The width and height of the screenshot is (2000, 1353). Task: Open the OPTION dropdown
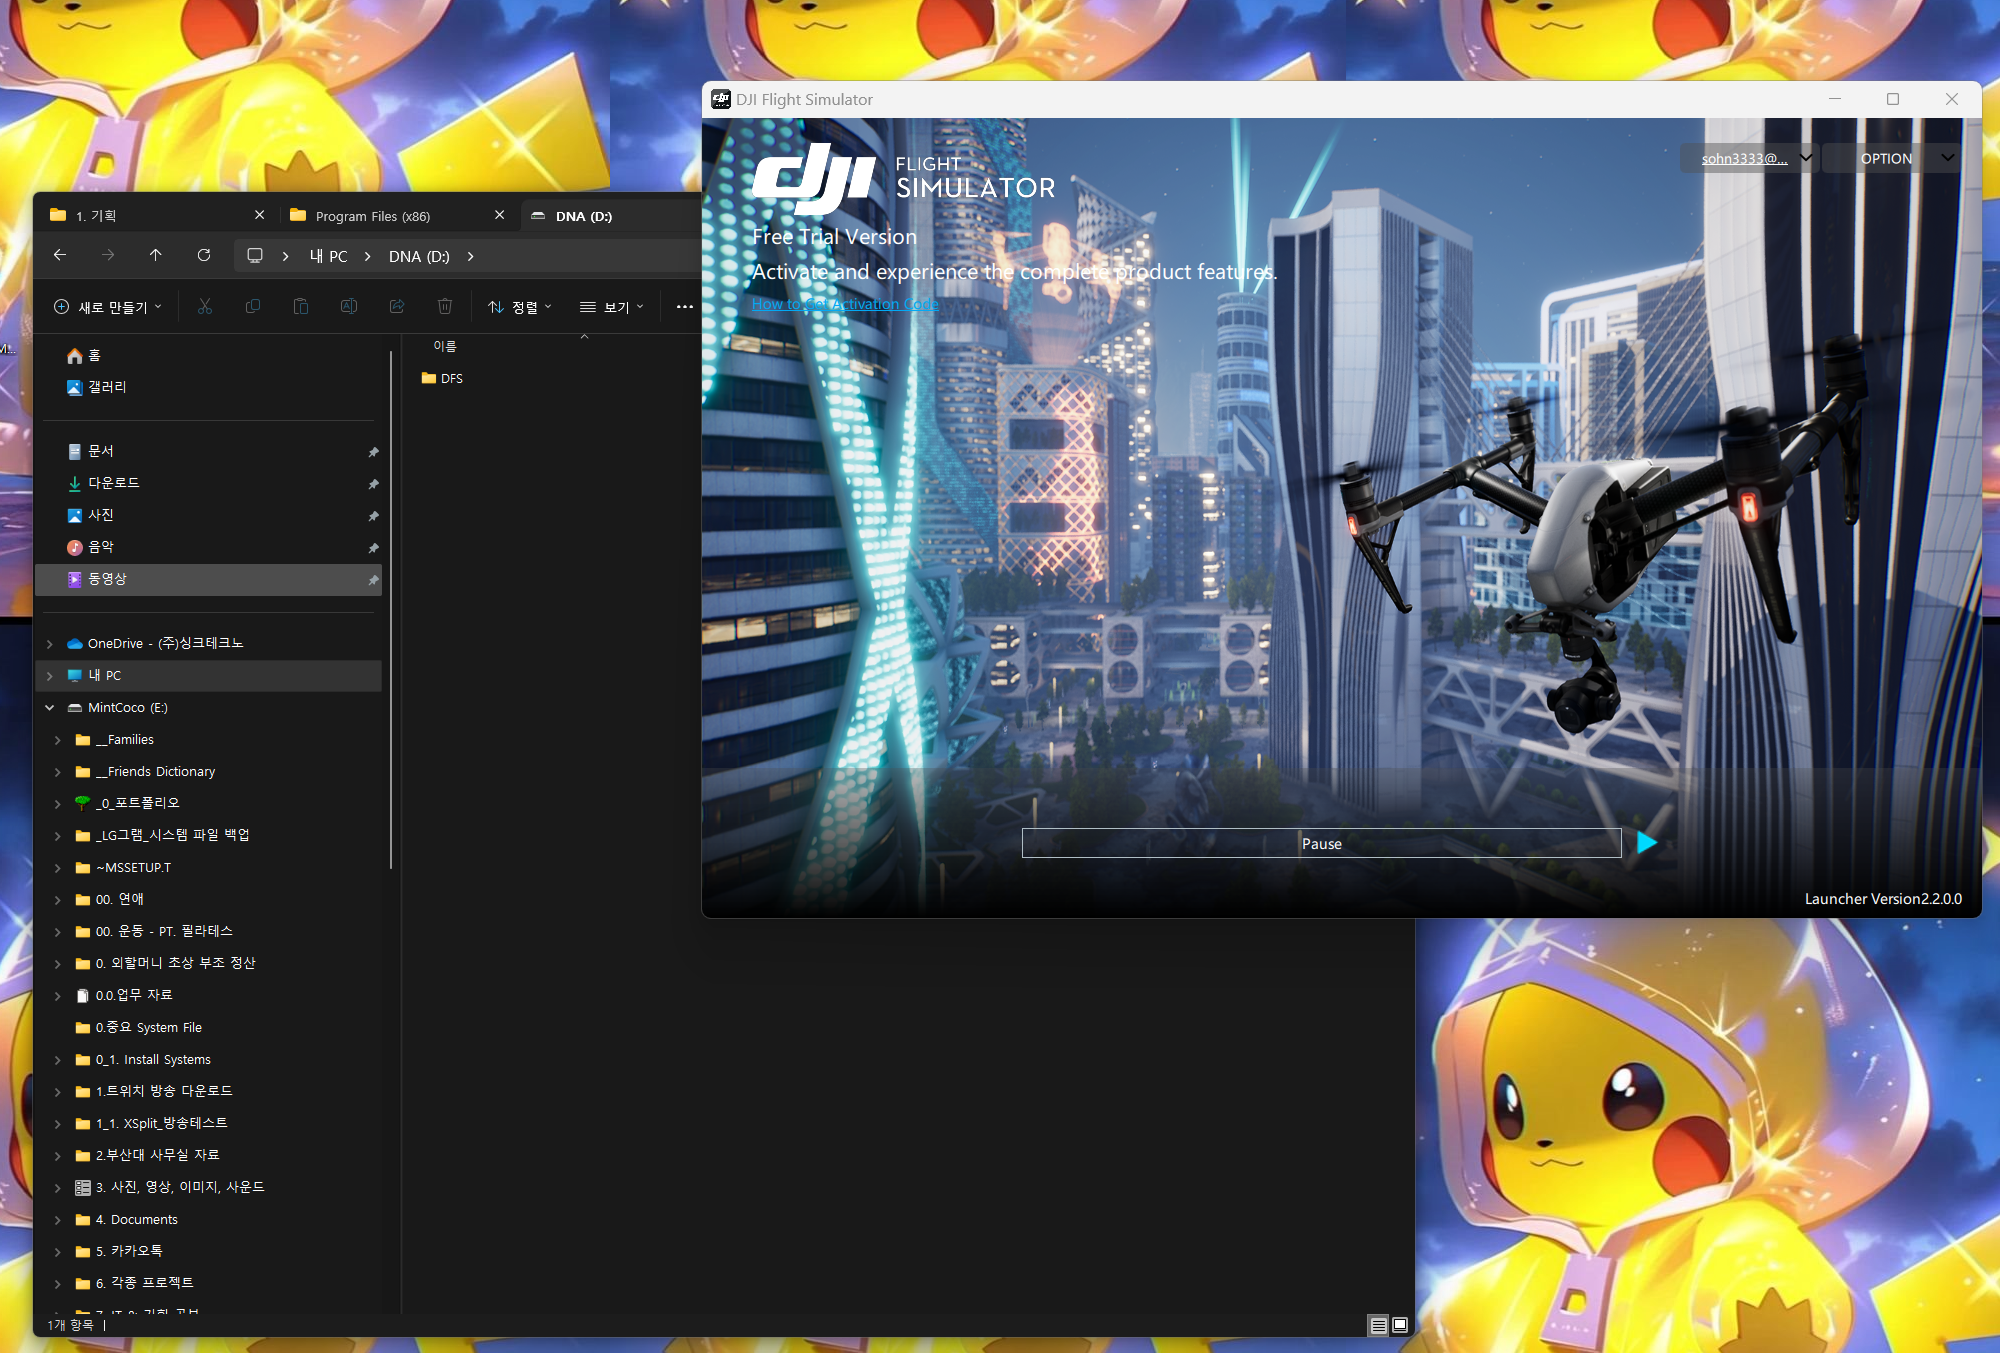[x=1888, y=158]
